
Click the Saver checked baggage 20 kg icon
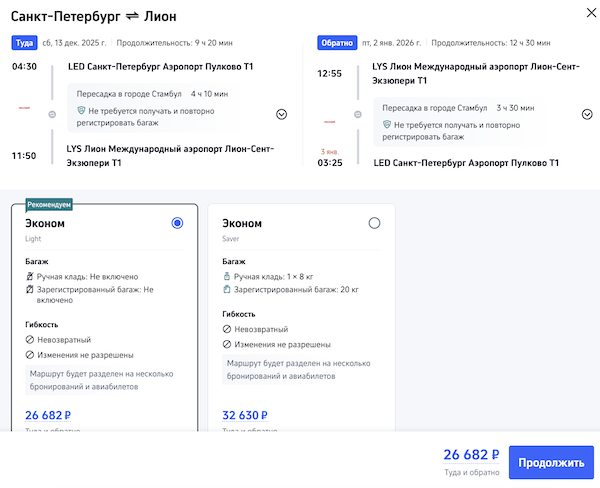click(227, 288)
